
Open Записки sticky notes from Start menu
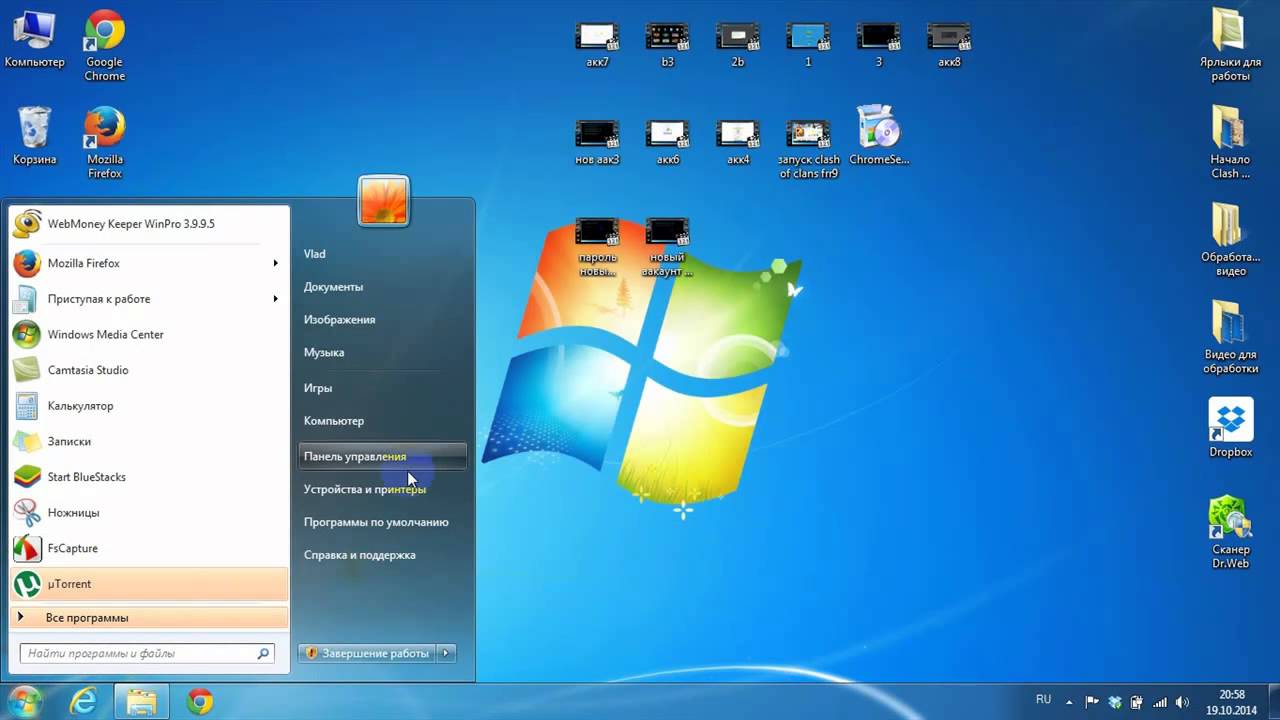(149, 441)
